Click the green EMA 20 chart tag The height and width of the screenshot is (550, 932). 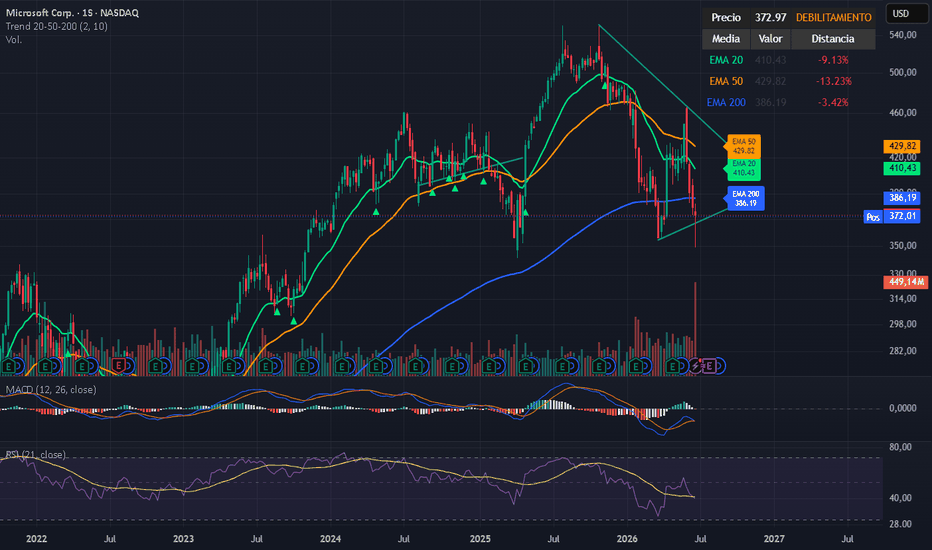tap(743, 168)
